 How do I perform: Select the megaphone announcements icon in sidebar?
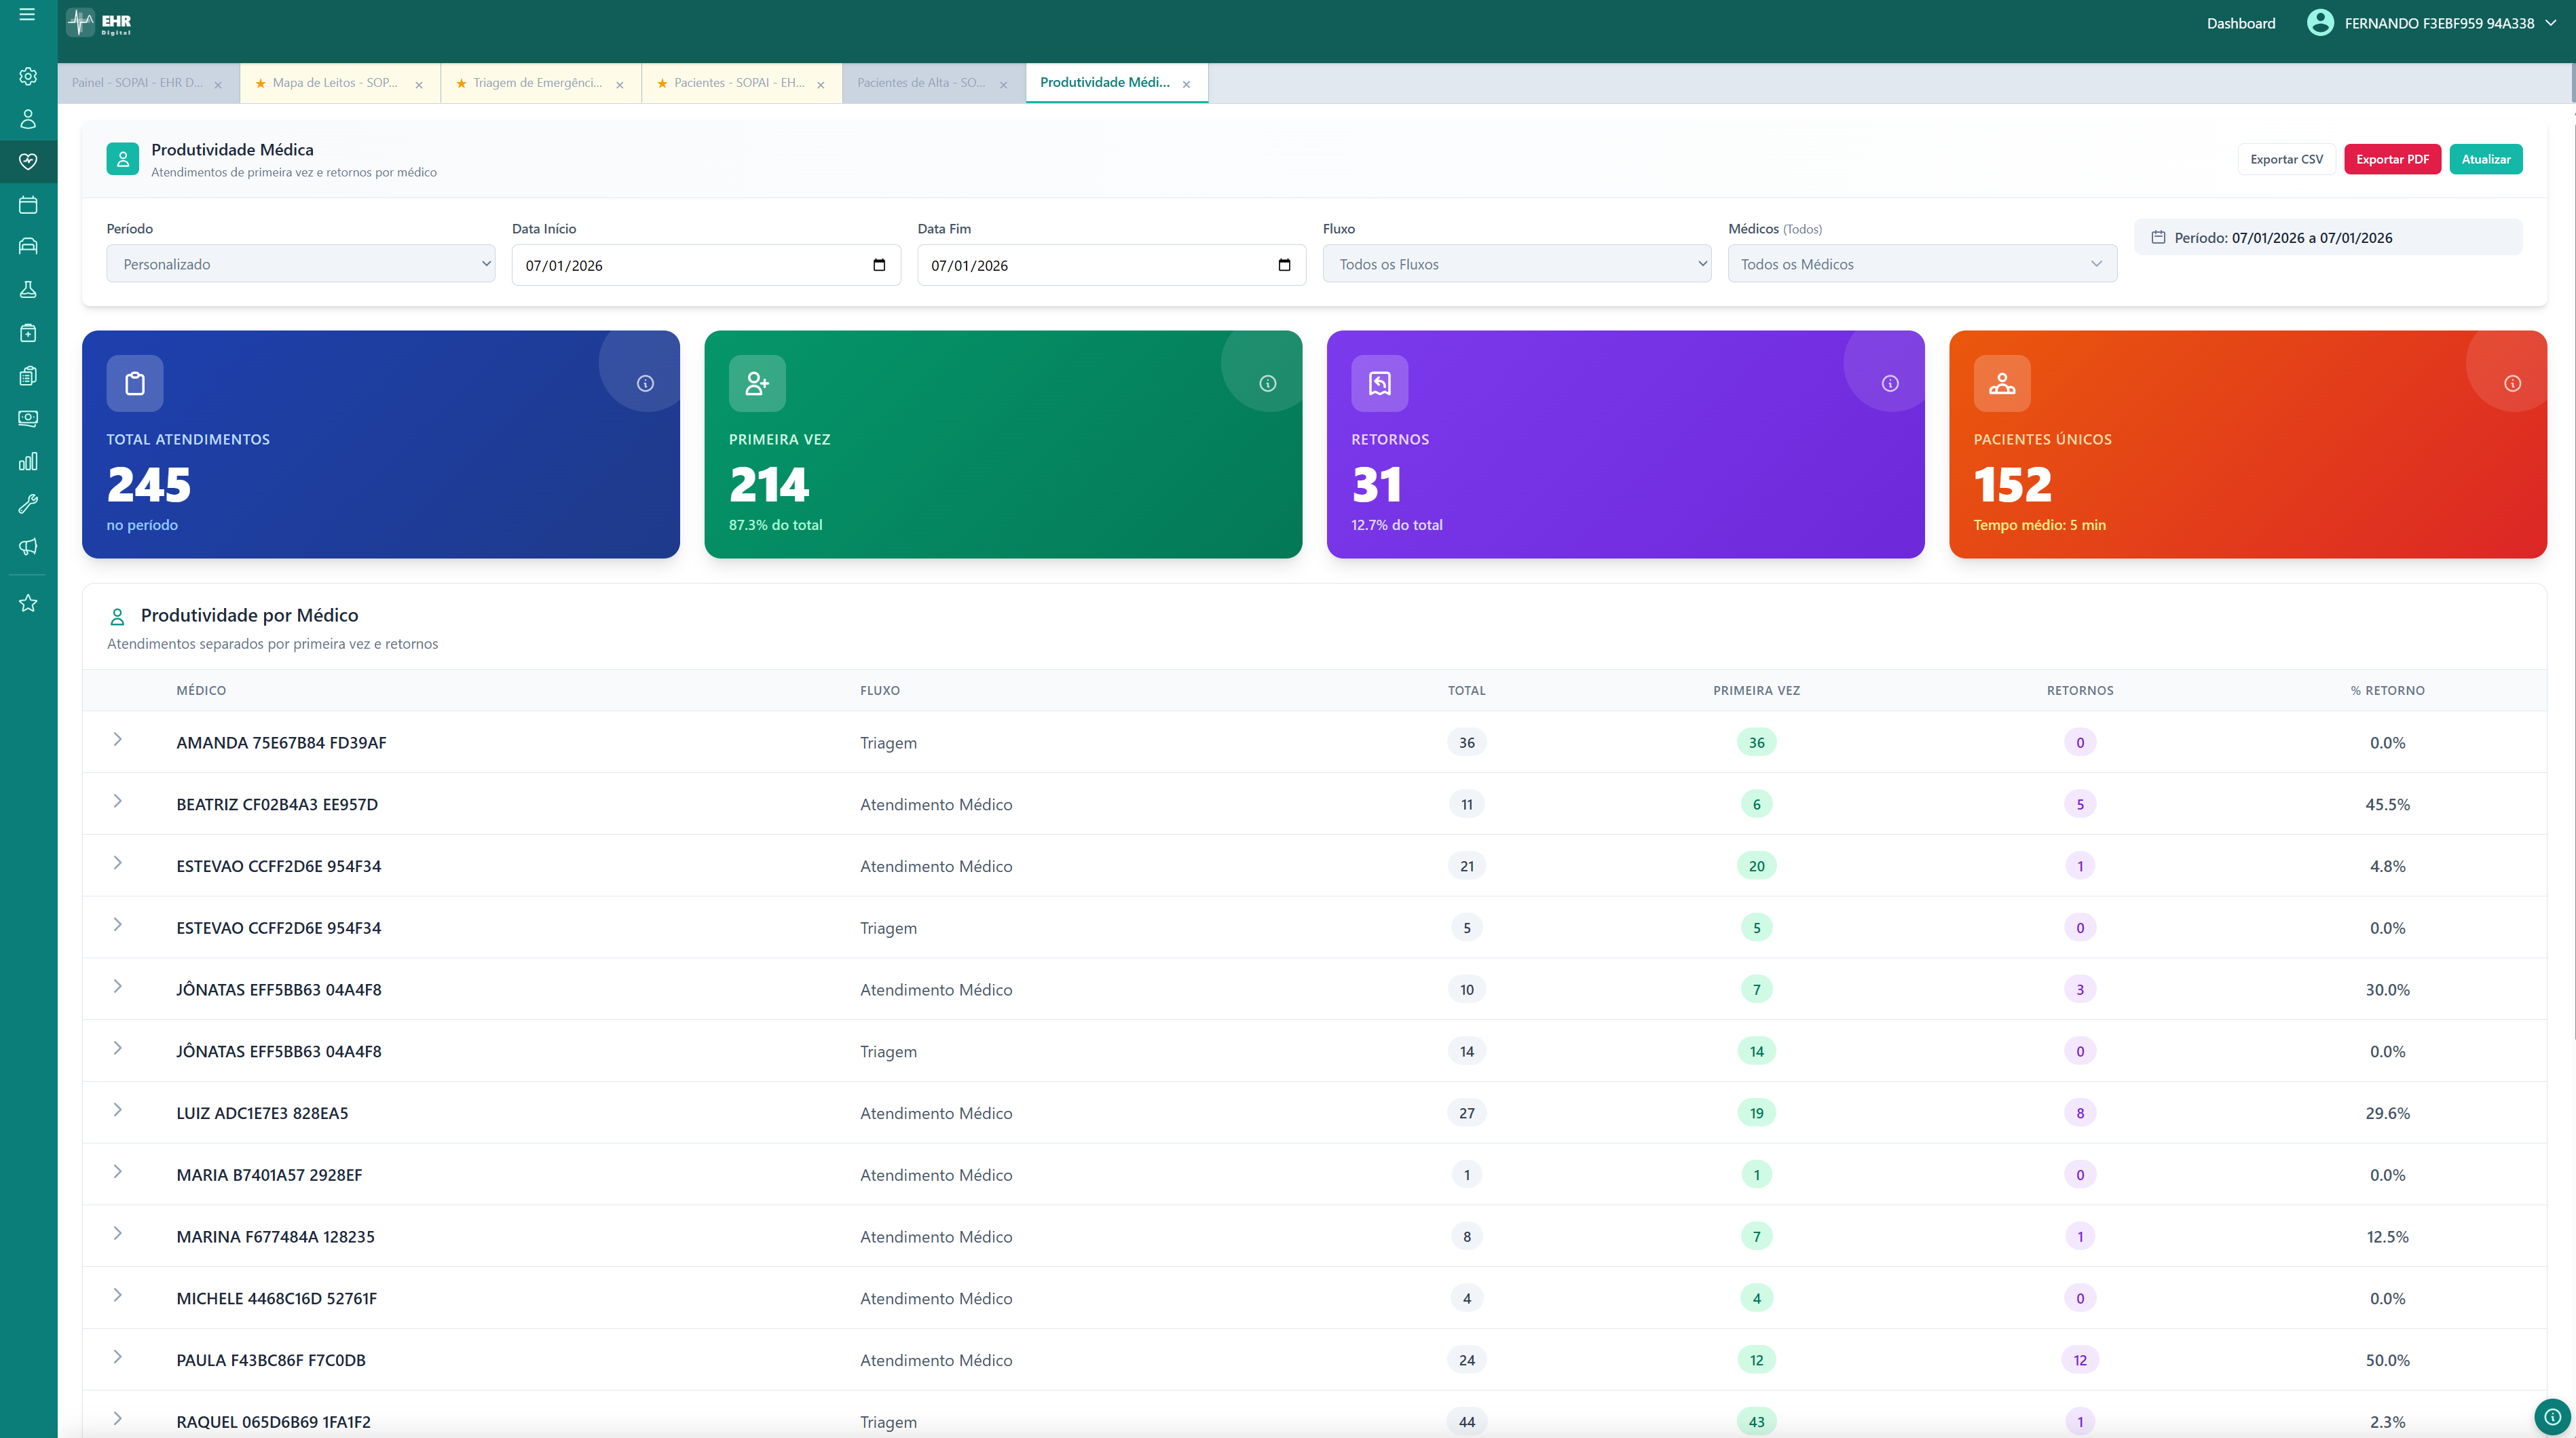coord(27,546)
